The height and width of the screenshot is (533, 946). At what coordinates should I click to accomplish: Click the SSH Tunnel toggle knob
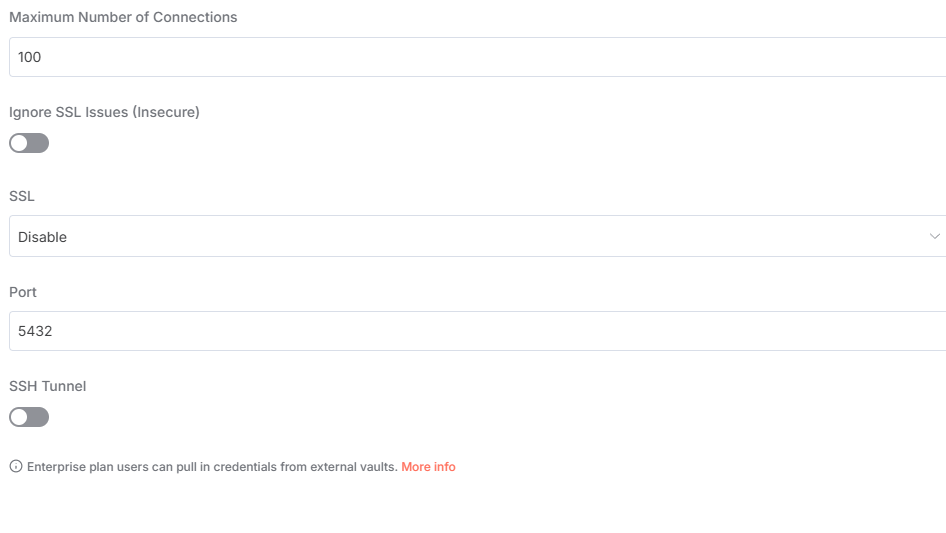(x=20, y=417)
